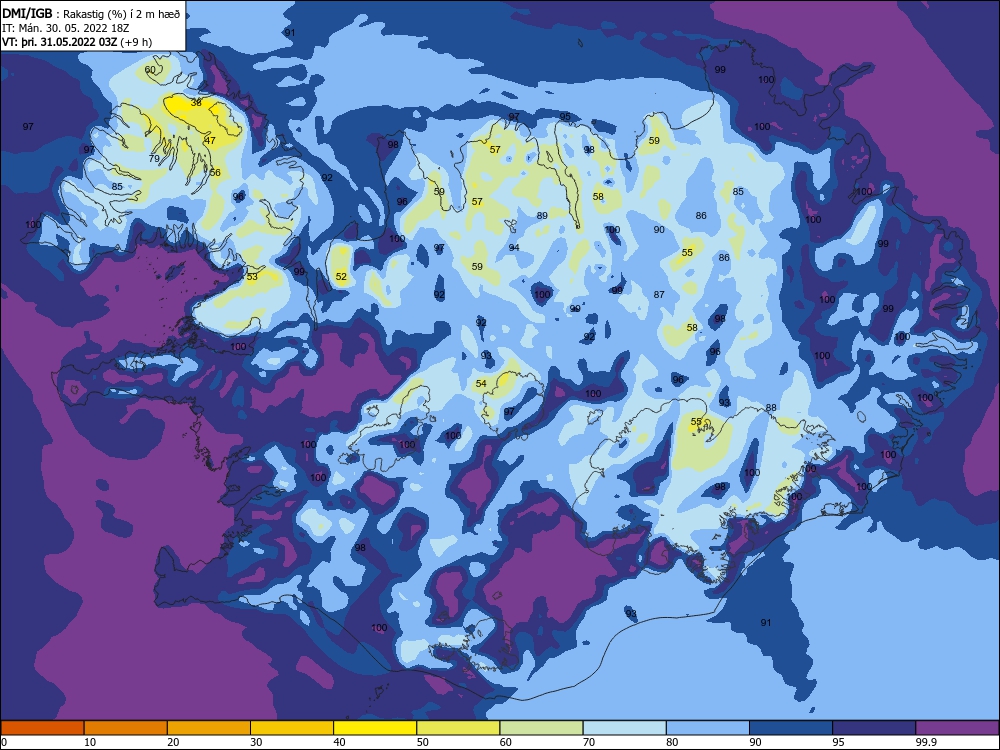Image resolution: width=1000 pixels, height=750 pixels.
Task: Choose the pale blue 70–80 legend swatch
Action: click(625, 728)
